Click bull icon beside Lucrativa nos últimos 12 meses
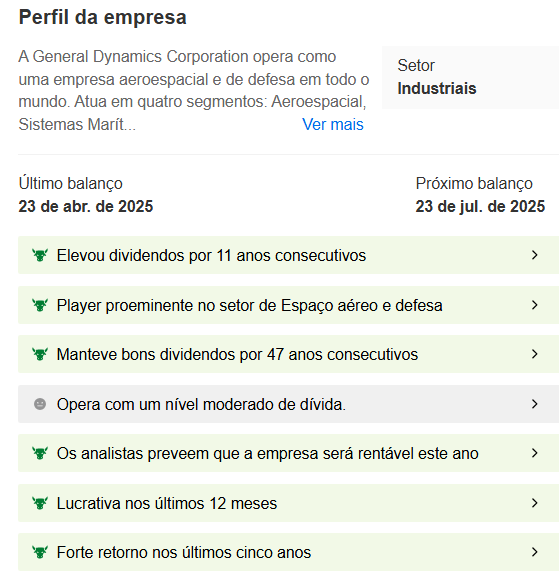This screenshot has width=559, height=572. click(x=40, y=503)
